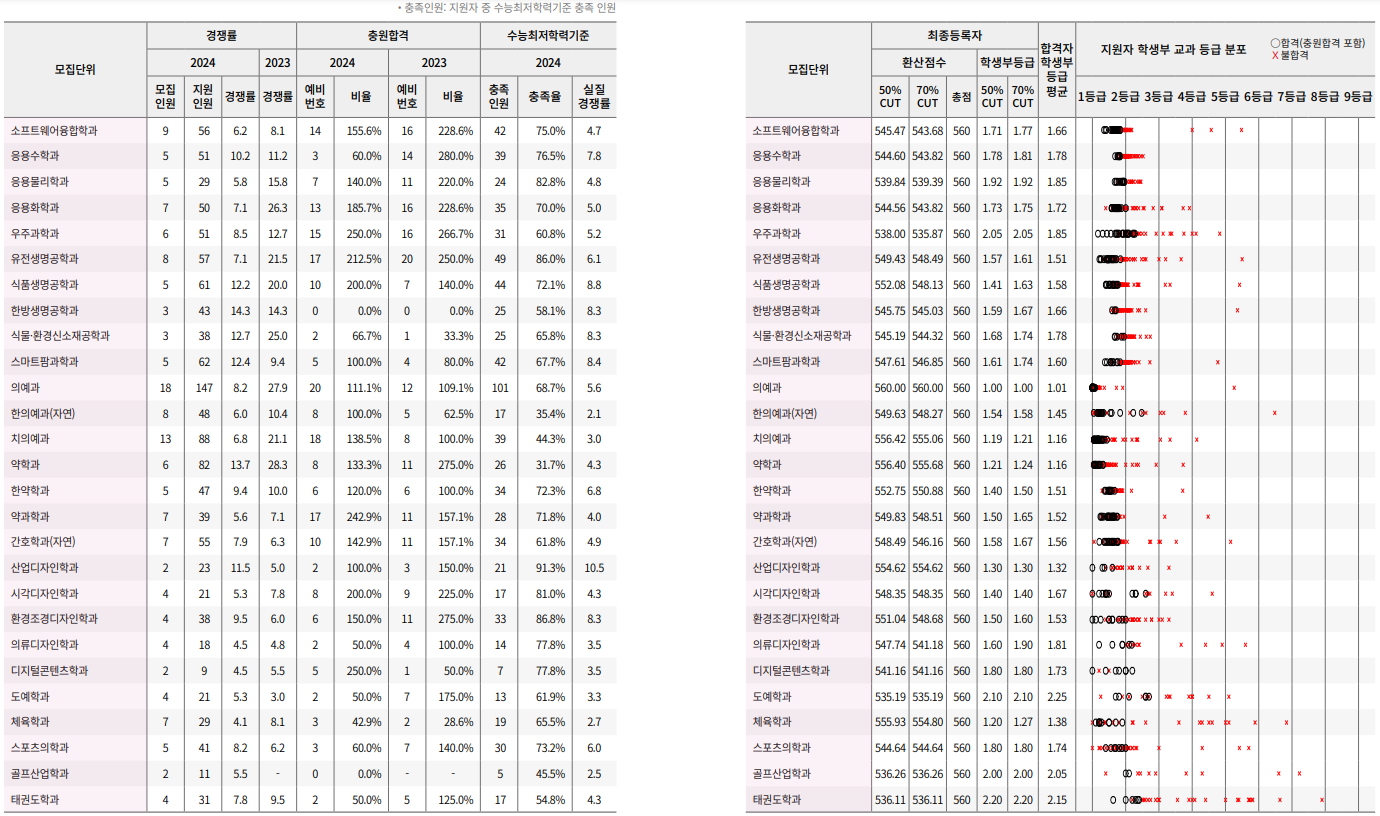The image size is (1380, 816).
Task: Click 도예학과's average grade 2.25
Action: 1057,697
